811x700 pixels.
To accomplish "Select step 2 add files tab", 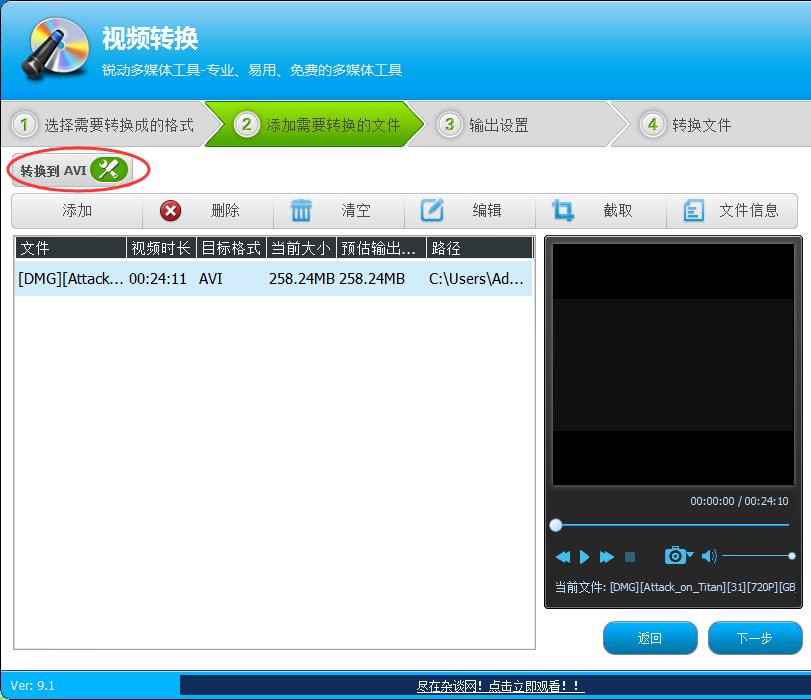I will (x=314, y=125).
